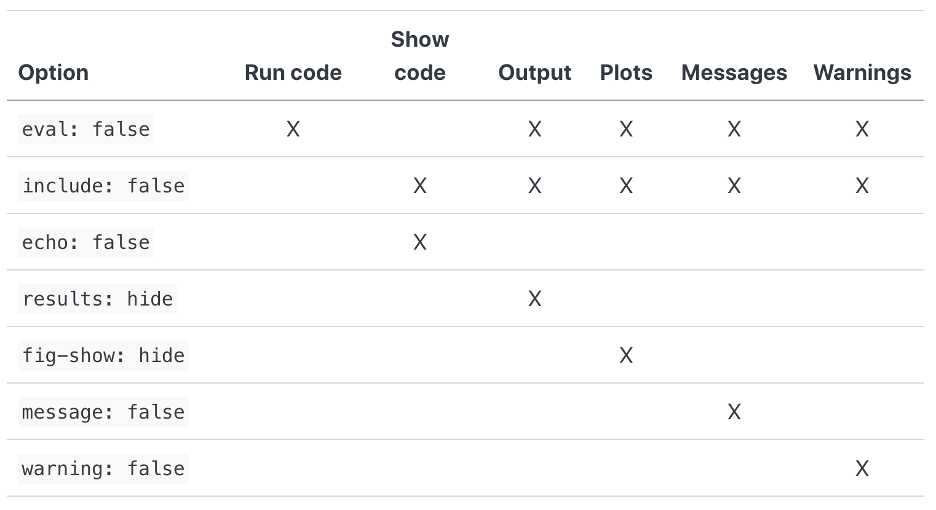Image resolution: width=936 pixels, height=510 pixels.
Task: Click the X under Messages for message: false
Action: point(734,412)
